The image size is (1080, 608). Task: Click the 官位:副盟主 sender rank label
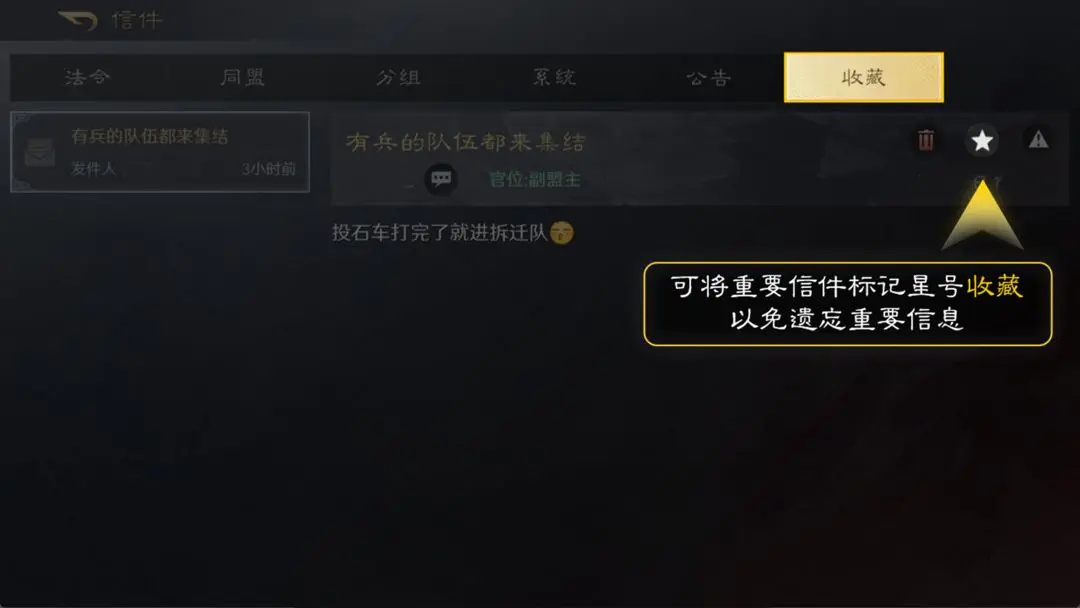pos(534,180)
